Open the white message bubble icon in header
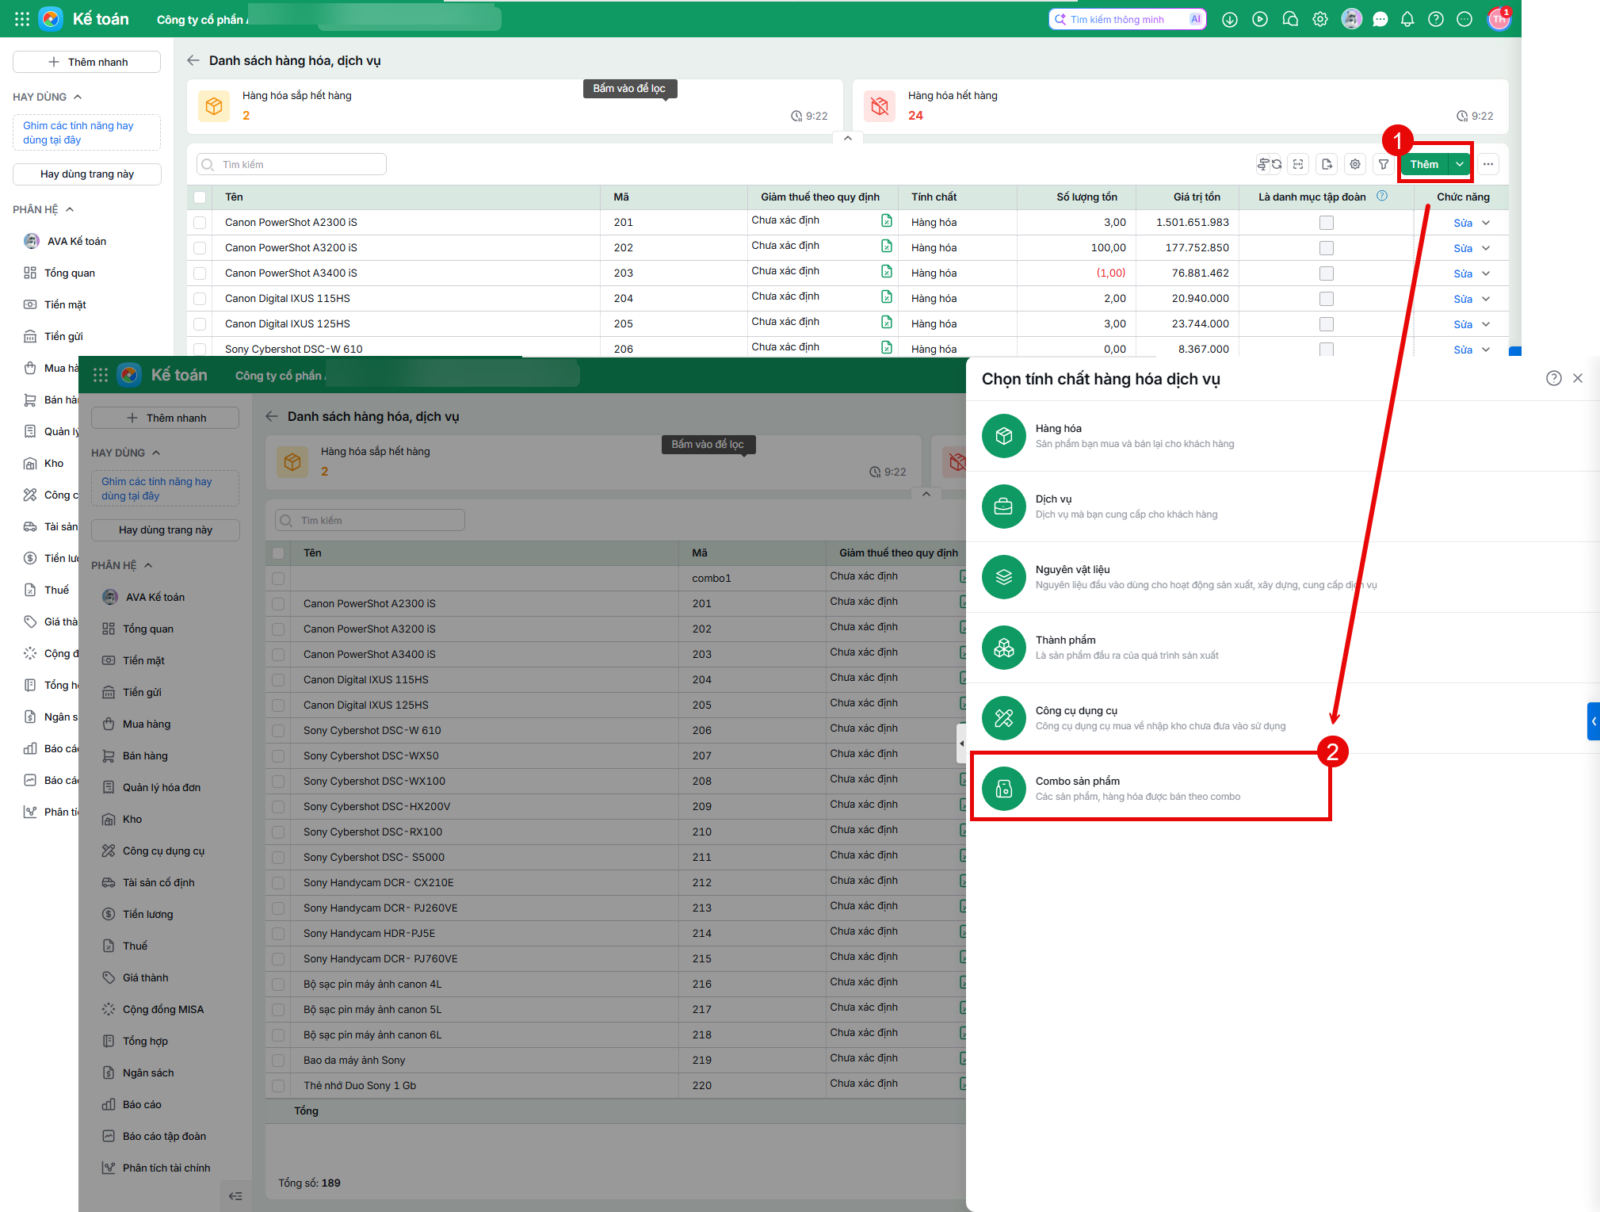Viewport: 1600px width, 1212px height. pyautogui.click(x=1381, y=19)
